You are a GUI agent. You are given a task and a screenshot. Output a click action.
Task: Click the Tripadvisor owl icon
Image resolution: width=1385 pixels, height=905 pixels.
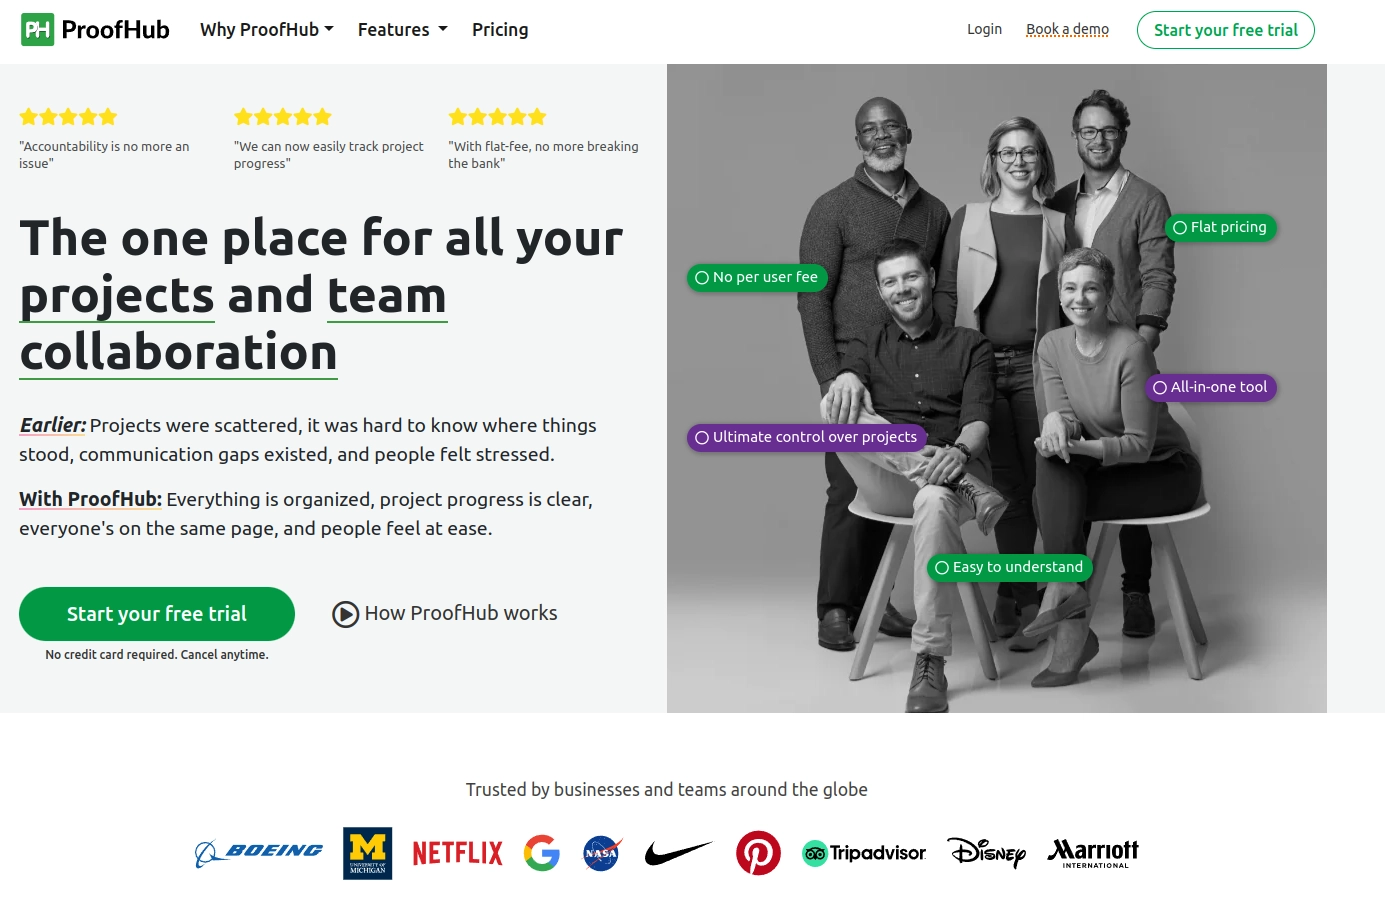click(x=815, y=853)
